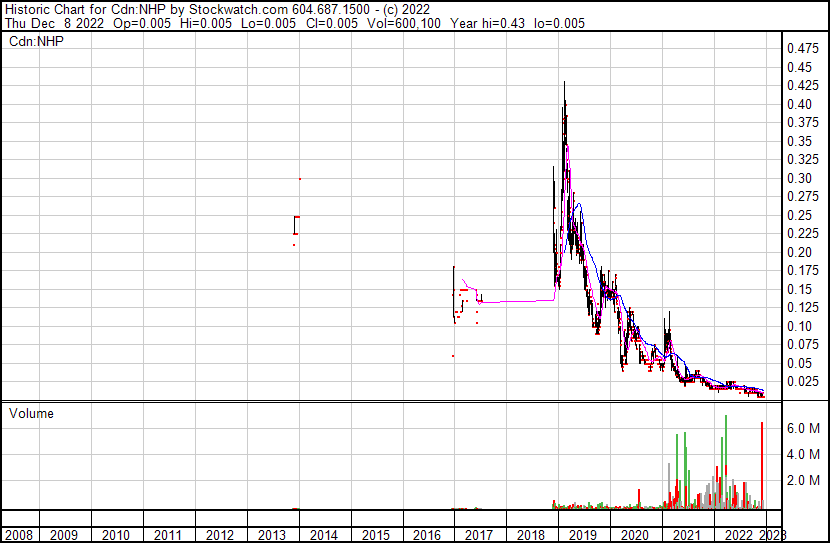Click the Cdn:NHP symbol label inside chart
This screenshot has height=543, width=830.
(35, 41)
